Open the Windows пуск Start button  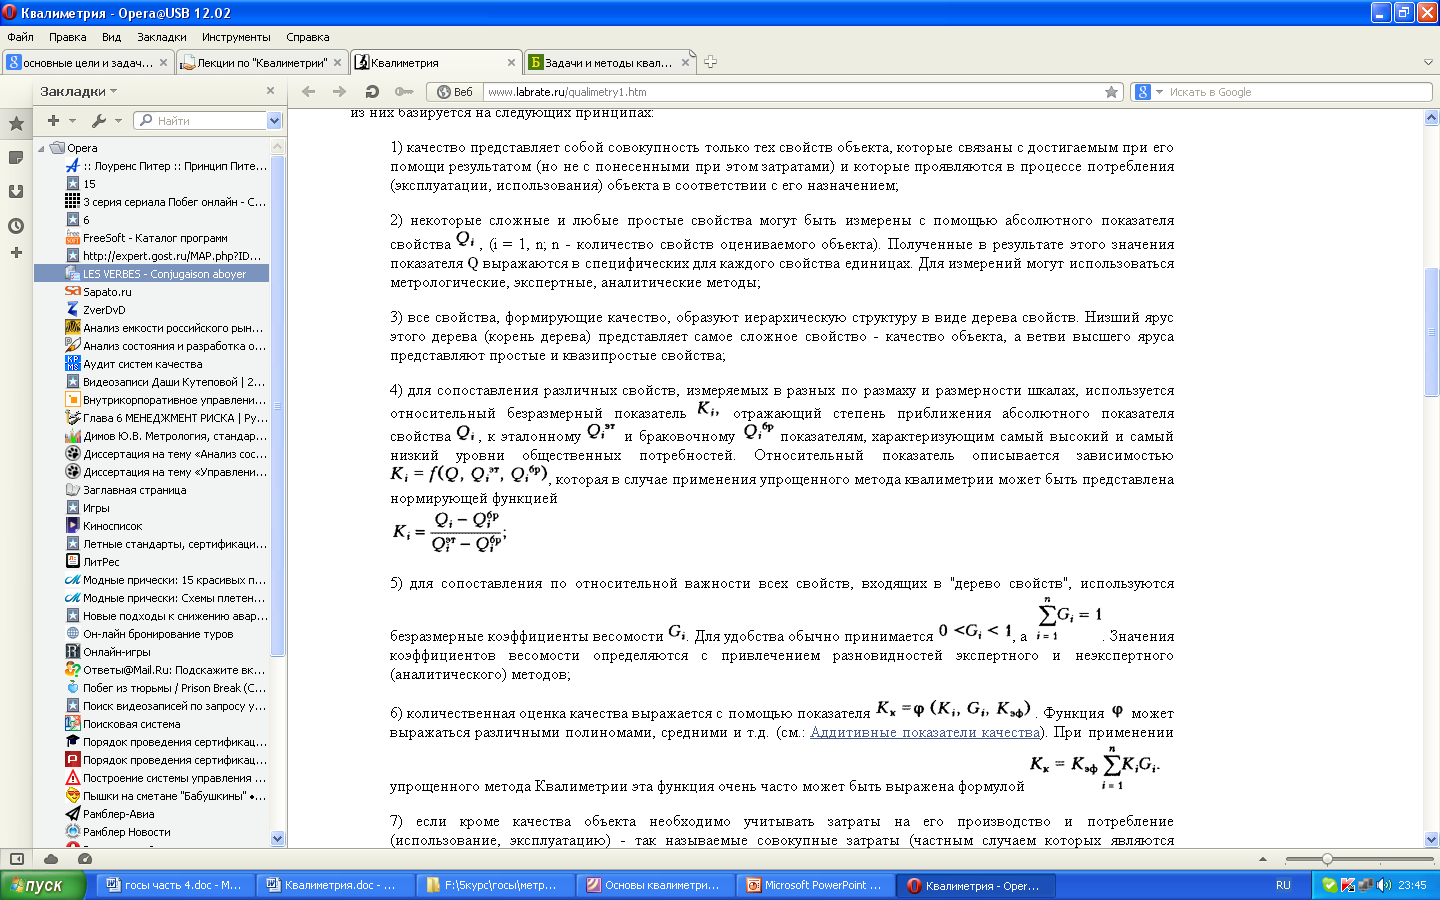click(x=42, y=885)
